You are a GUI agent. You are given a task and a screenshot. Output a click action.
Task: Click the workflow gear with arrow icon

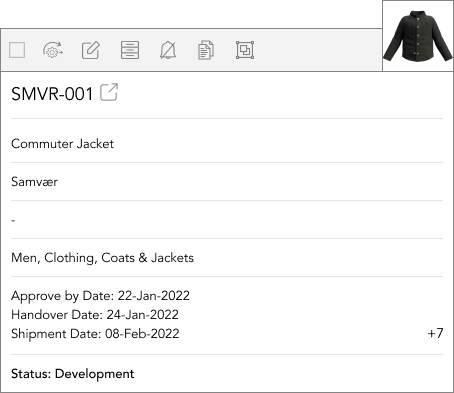pos(53,50)
